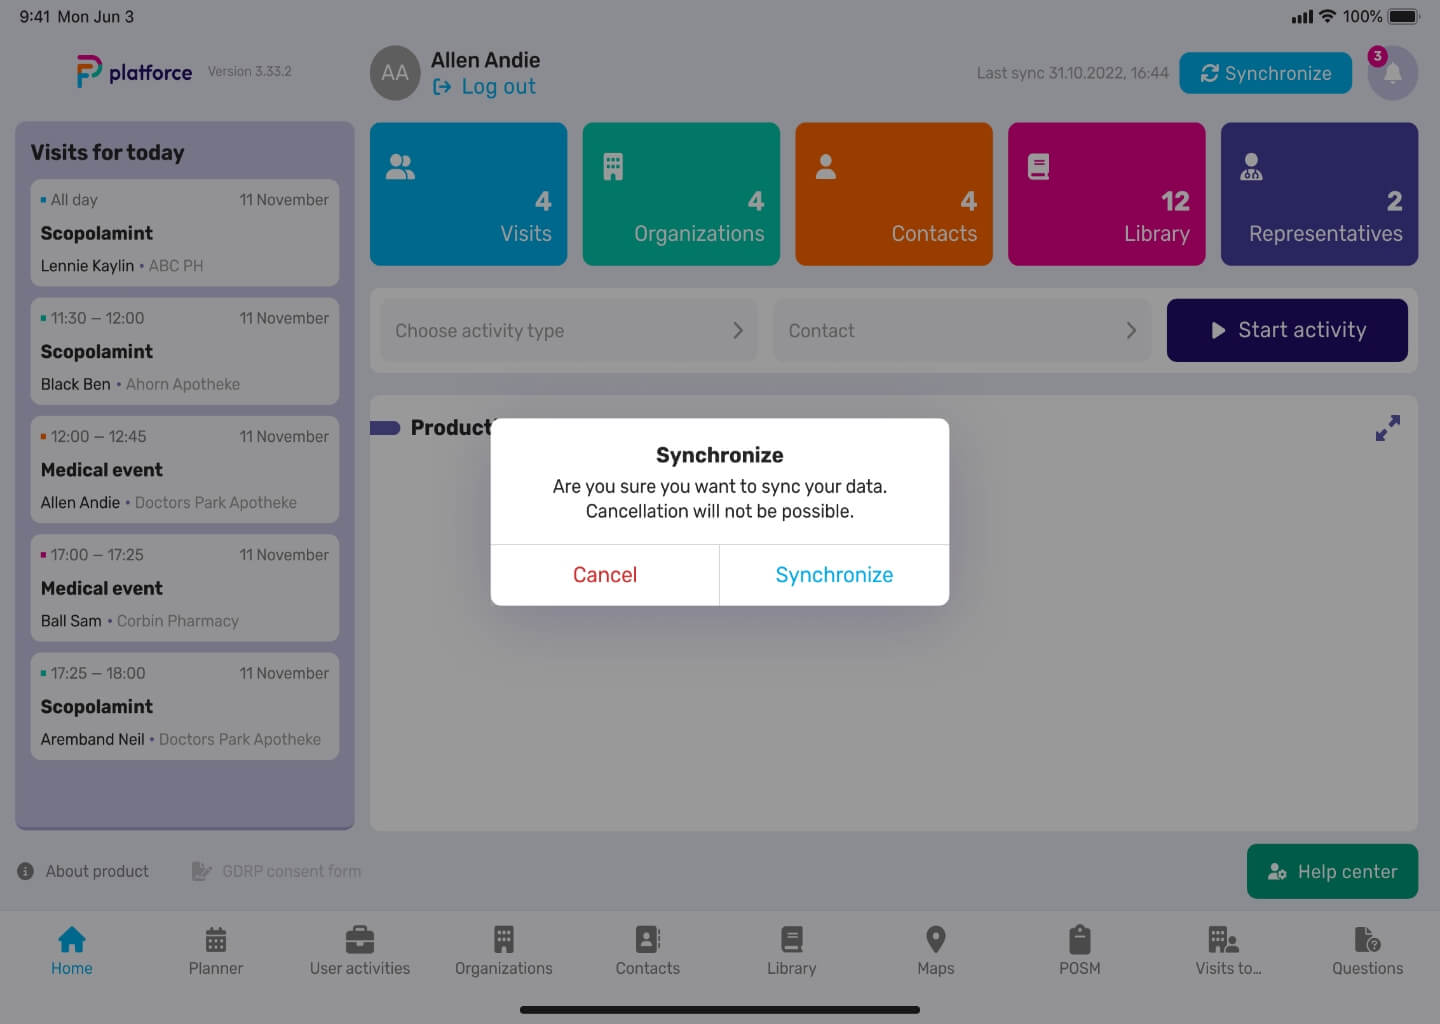Click the Ahorn Apotheke text
Viewport: 1440px width, 1024px height.
tap(183, 384)
